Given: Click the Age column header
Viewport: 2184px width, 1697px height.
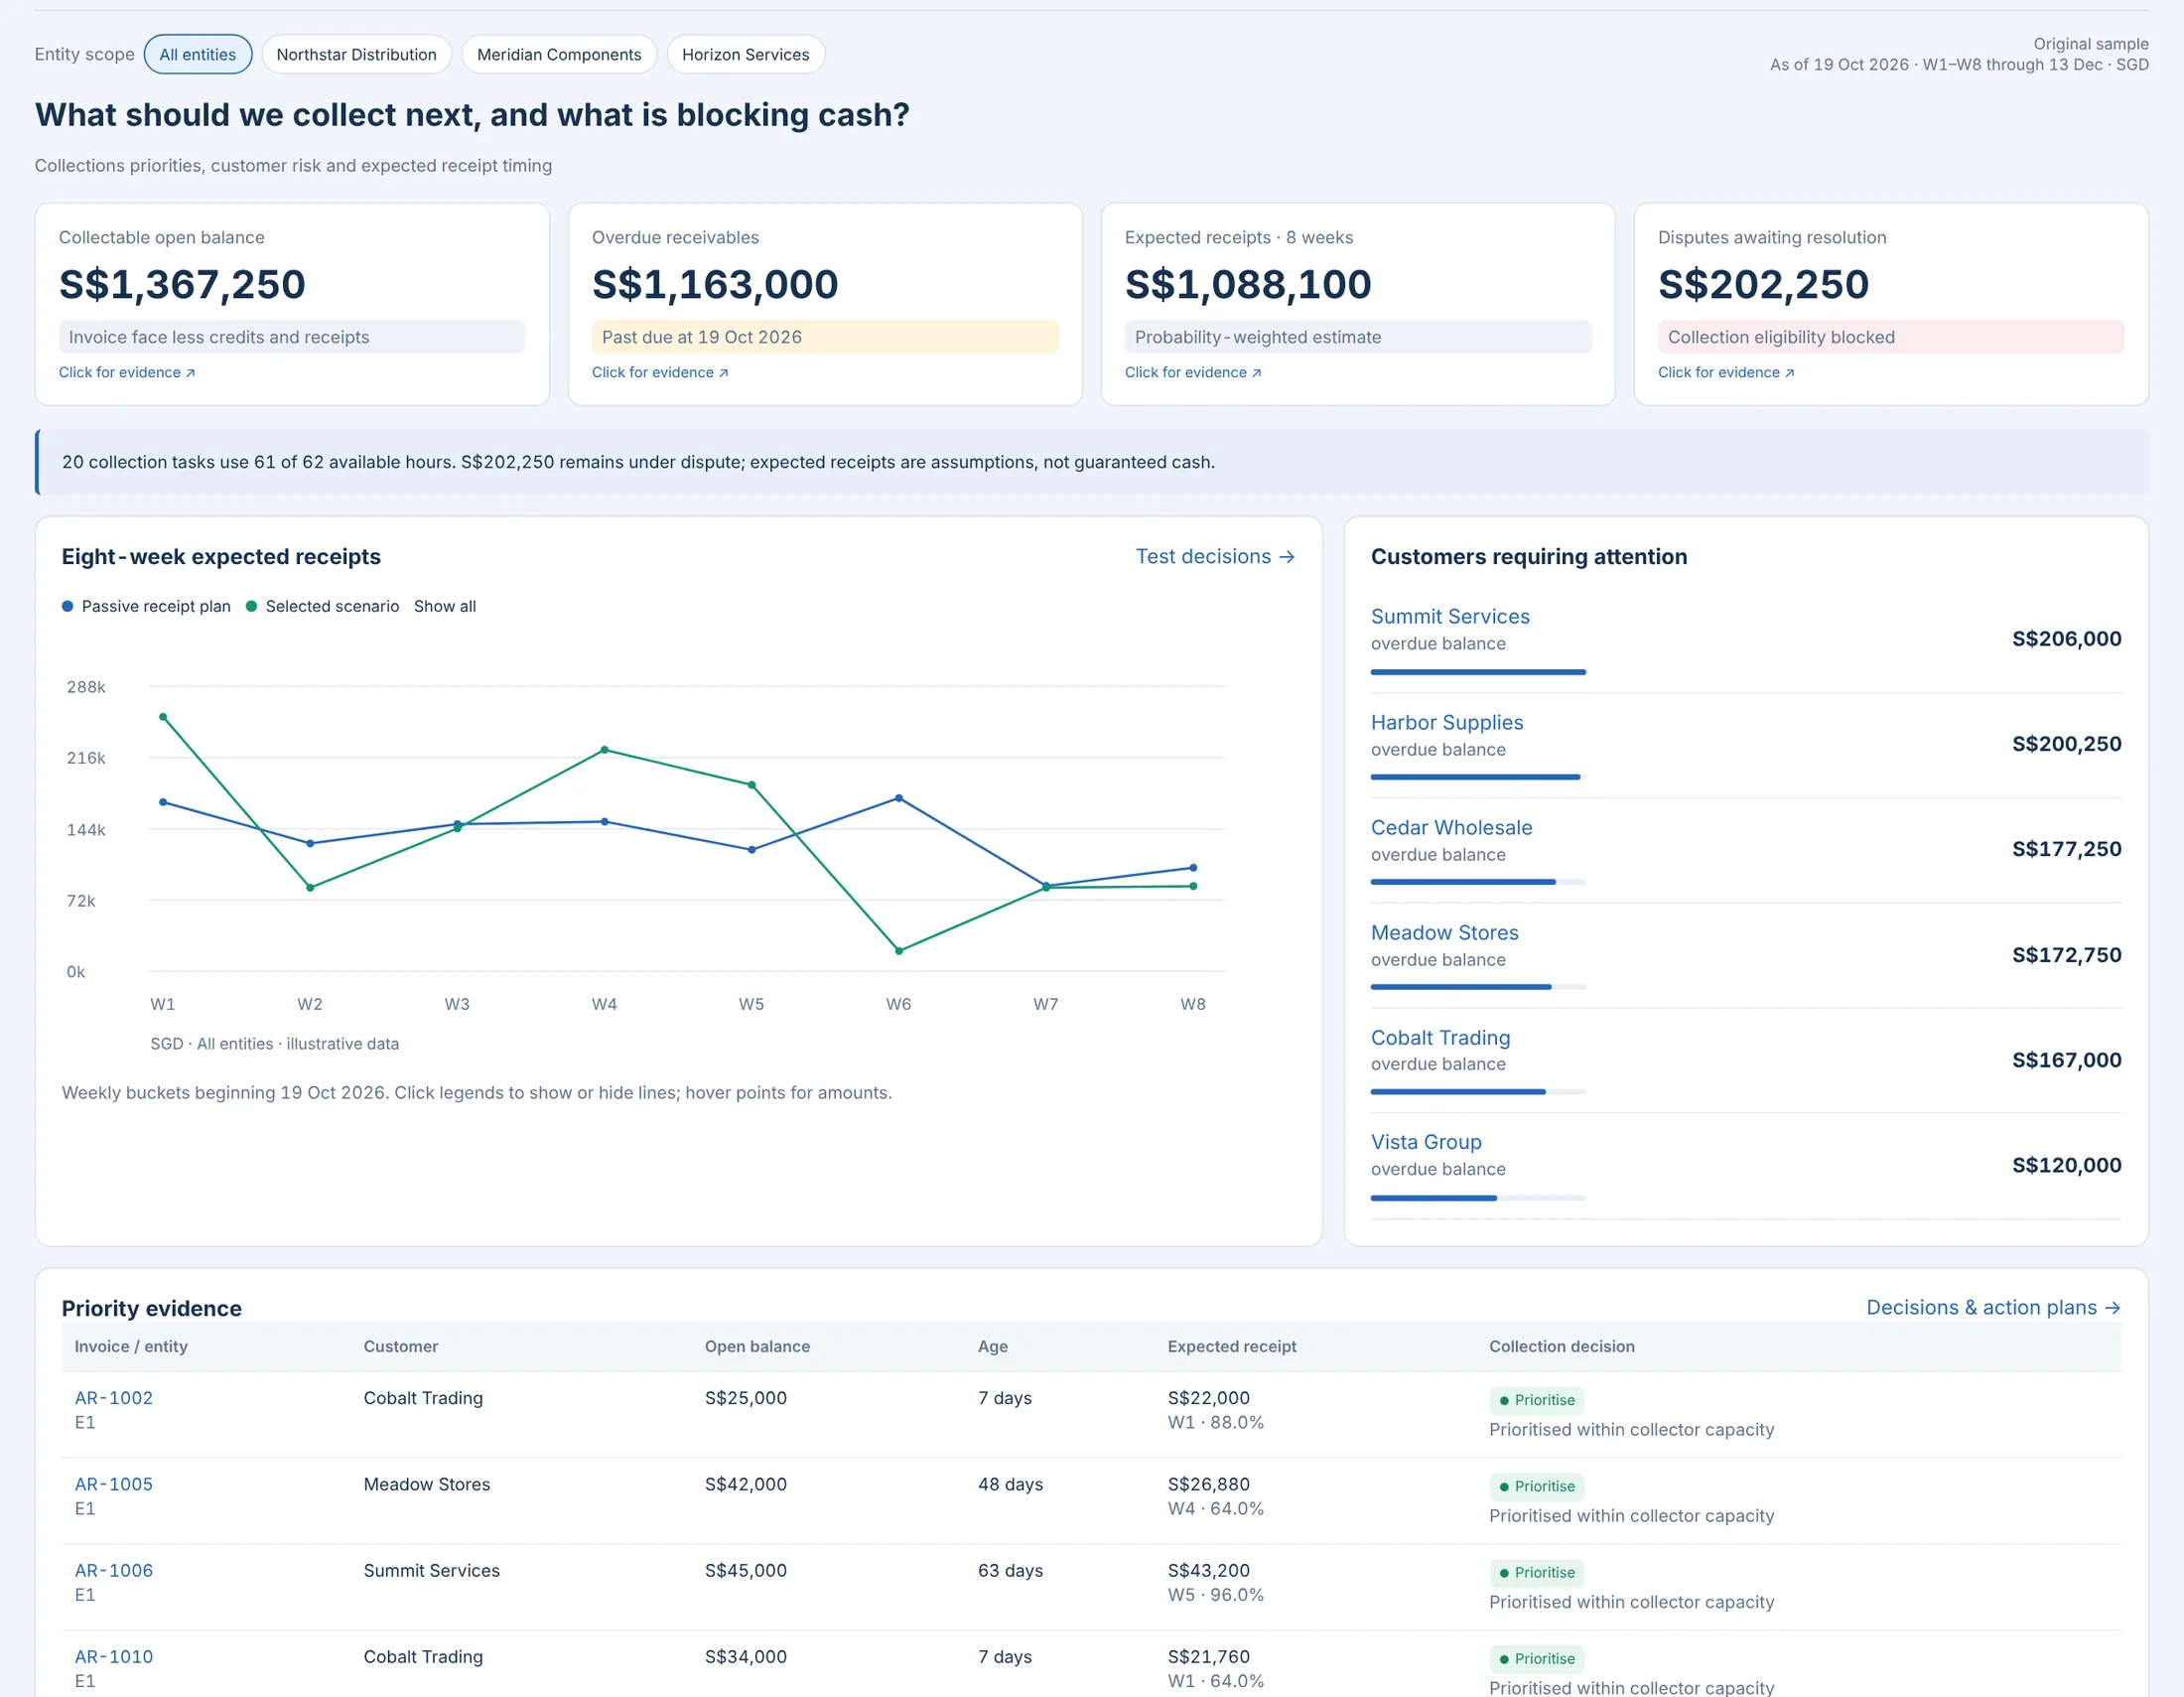Looking at the screenshot, I should pos(992,1346).
